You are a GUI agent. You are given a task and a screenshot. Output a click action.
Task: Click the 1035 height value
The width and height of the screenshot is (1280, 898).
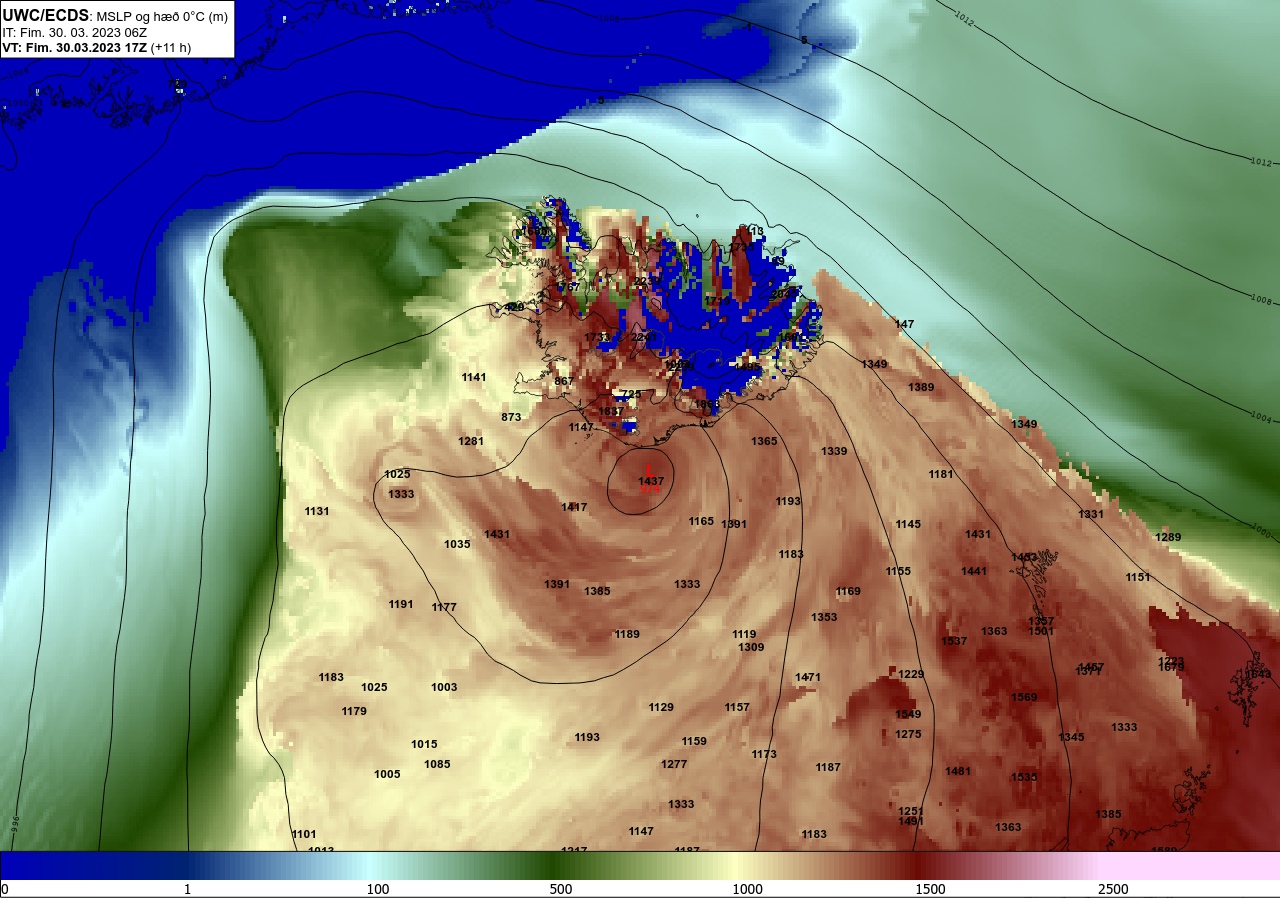pyautogui.click(x=457, y=544)
